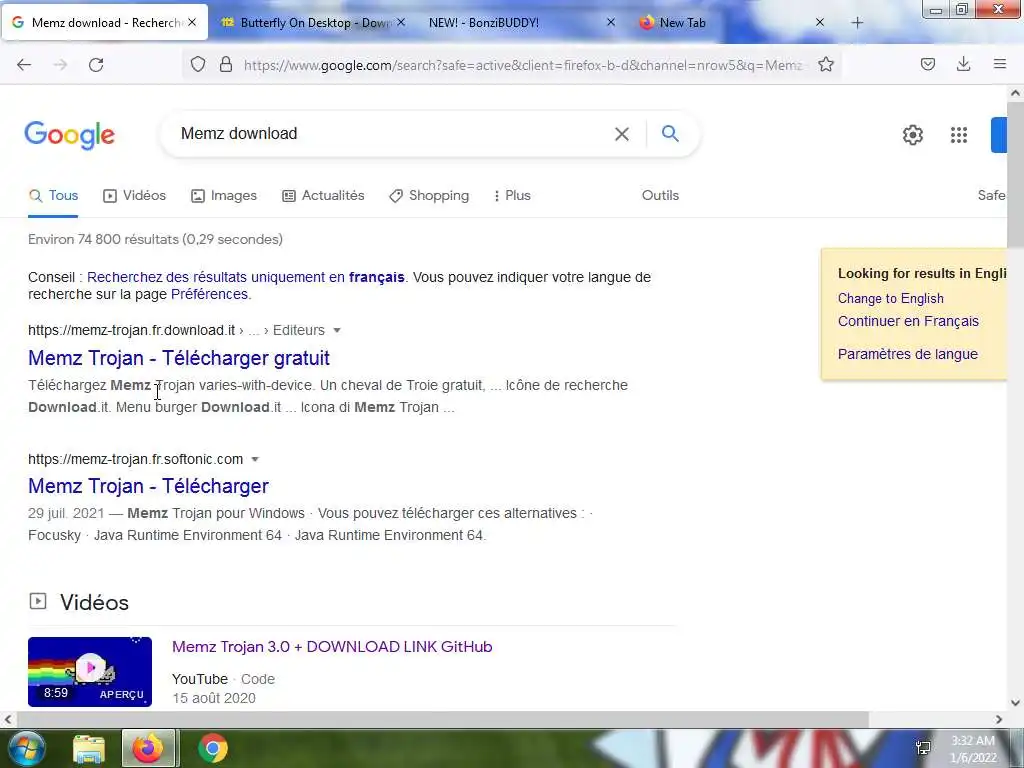Click the Firefox URL address bar
The image size is (1024, 768).
522,65
